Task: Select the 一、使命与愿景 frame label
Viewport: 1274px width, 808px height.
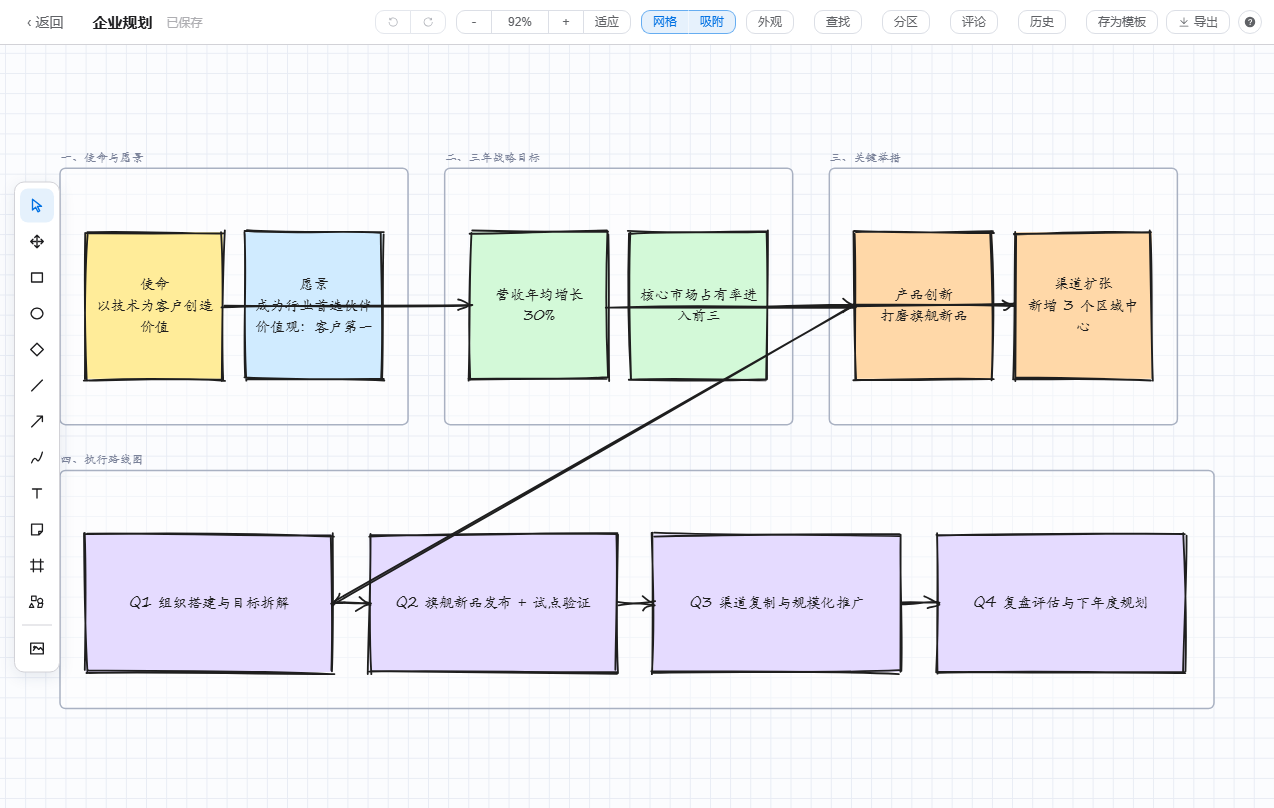Action: click(102, 157)
